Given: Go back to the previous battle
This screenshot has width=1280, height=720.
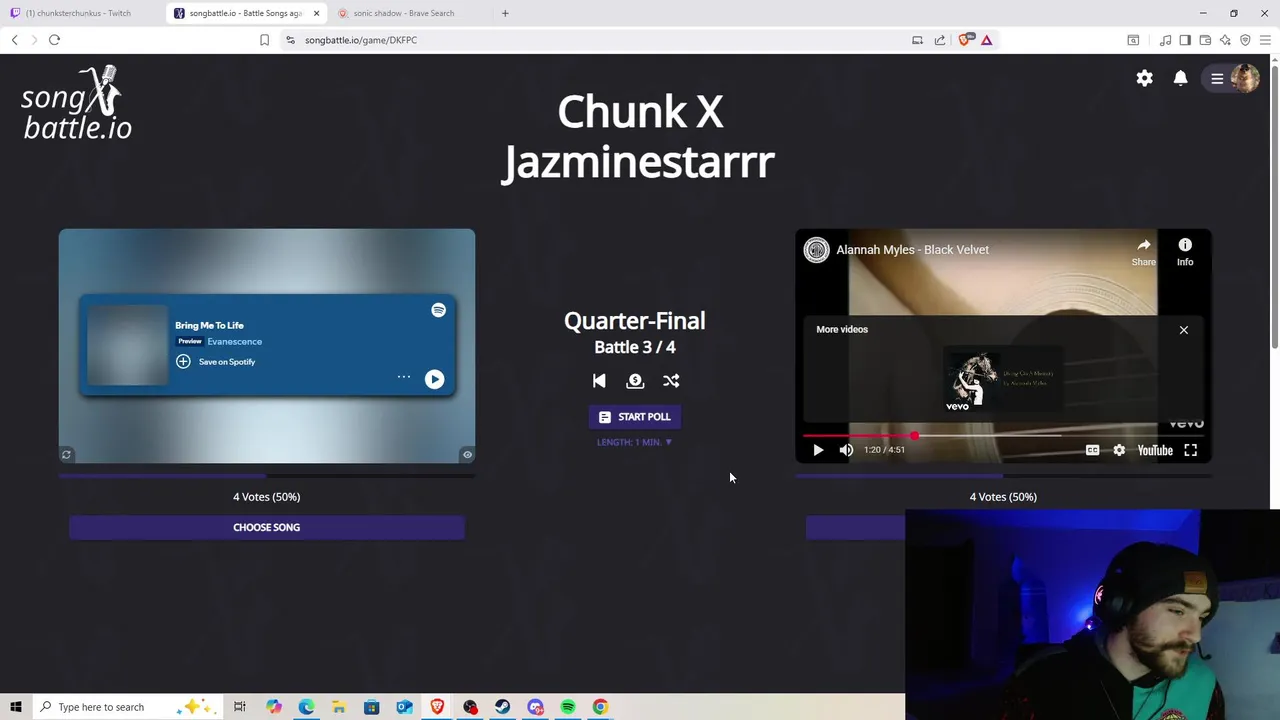Looking at the screenshot, I should pyautogui.click(x=599, y=380).
